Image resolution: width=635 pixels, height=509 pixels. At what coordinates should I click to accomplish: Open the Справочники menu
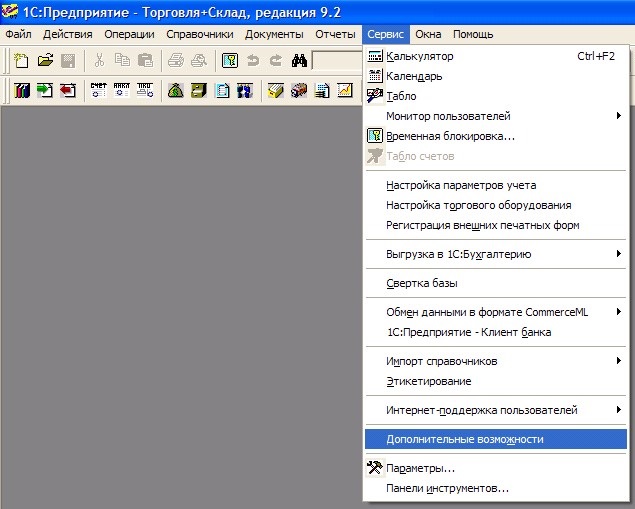pyautogui.click(x=200, y=34)
